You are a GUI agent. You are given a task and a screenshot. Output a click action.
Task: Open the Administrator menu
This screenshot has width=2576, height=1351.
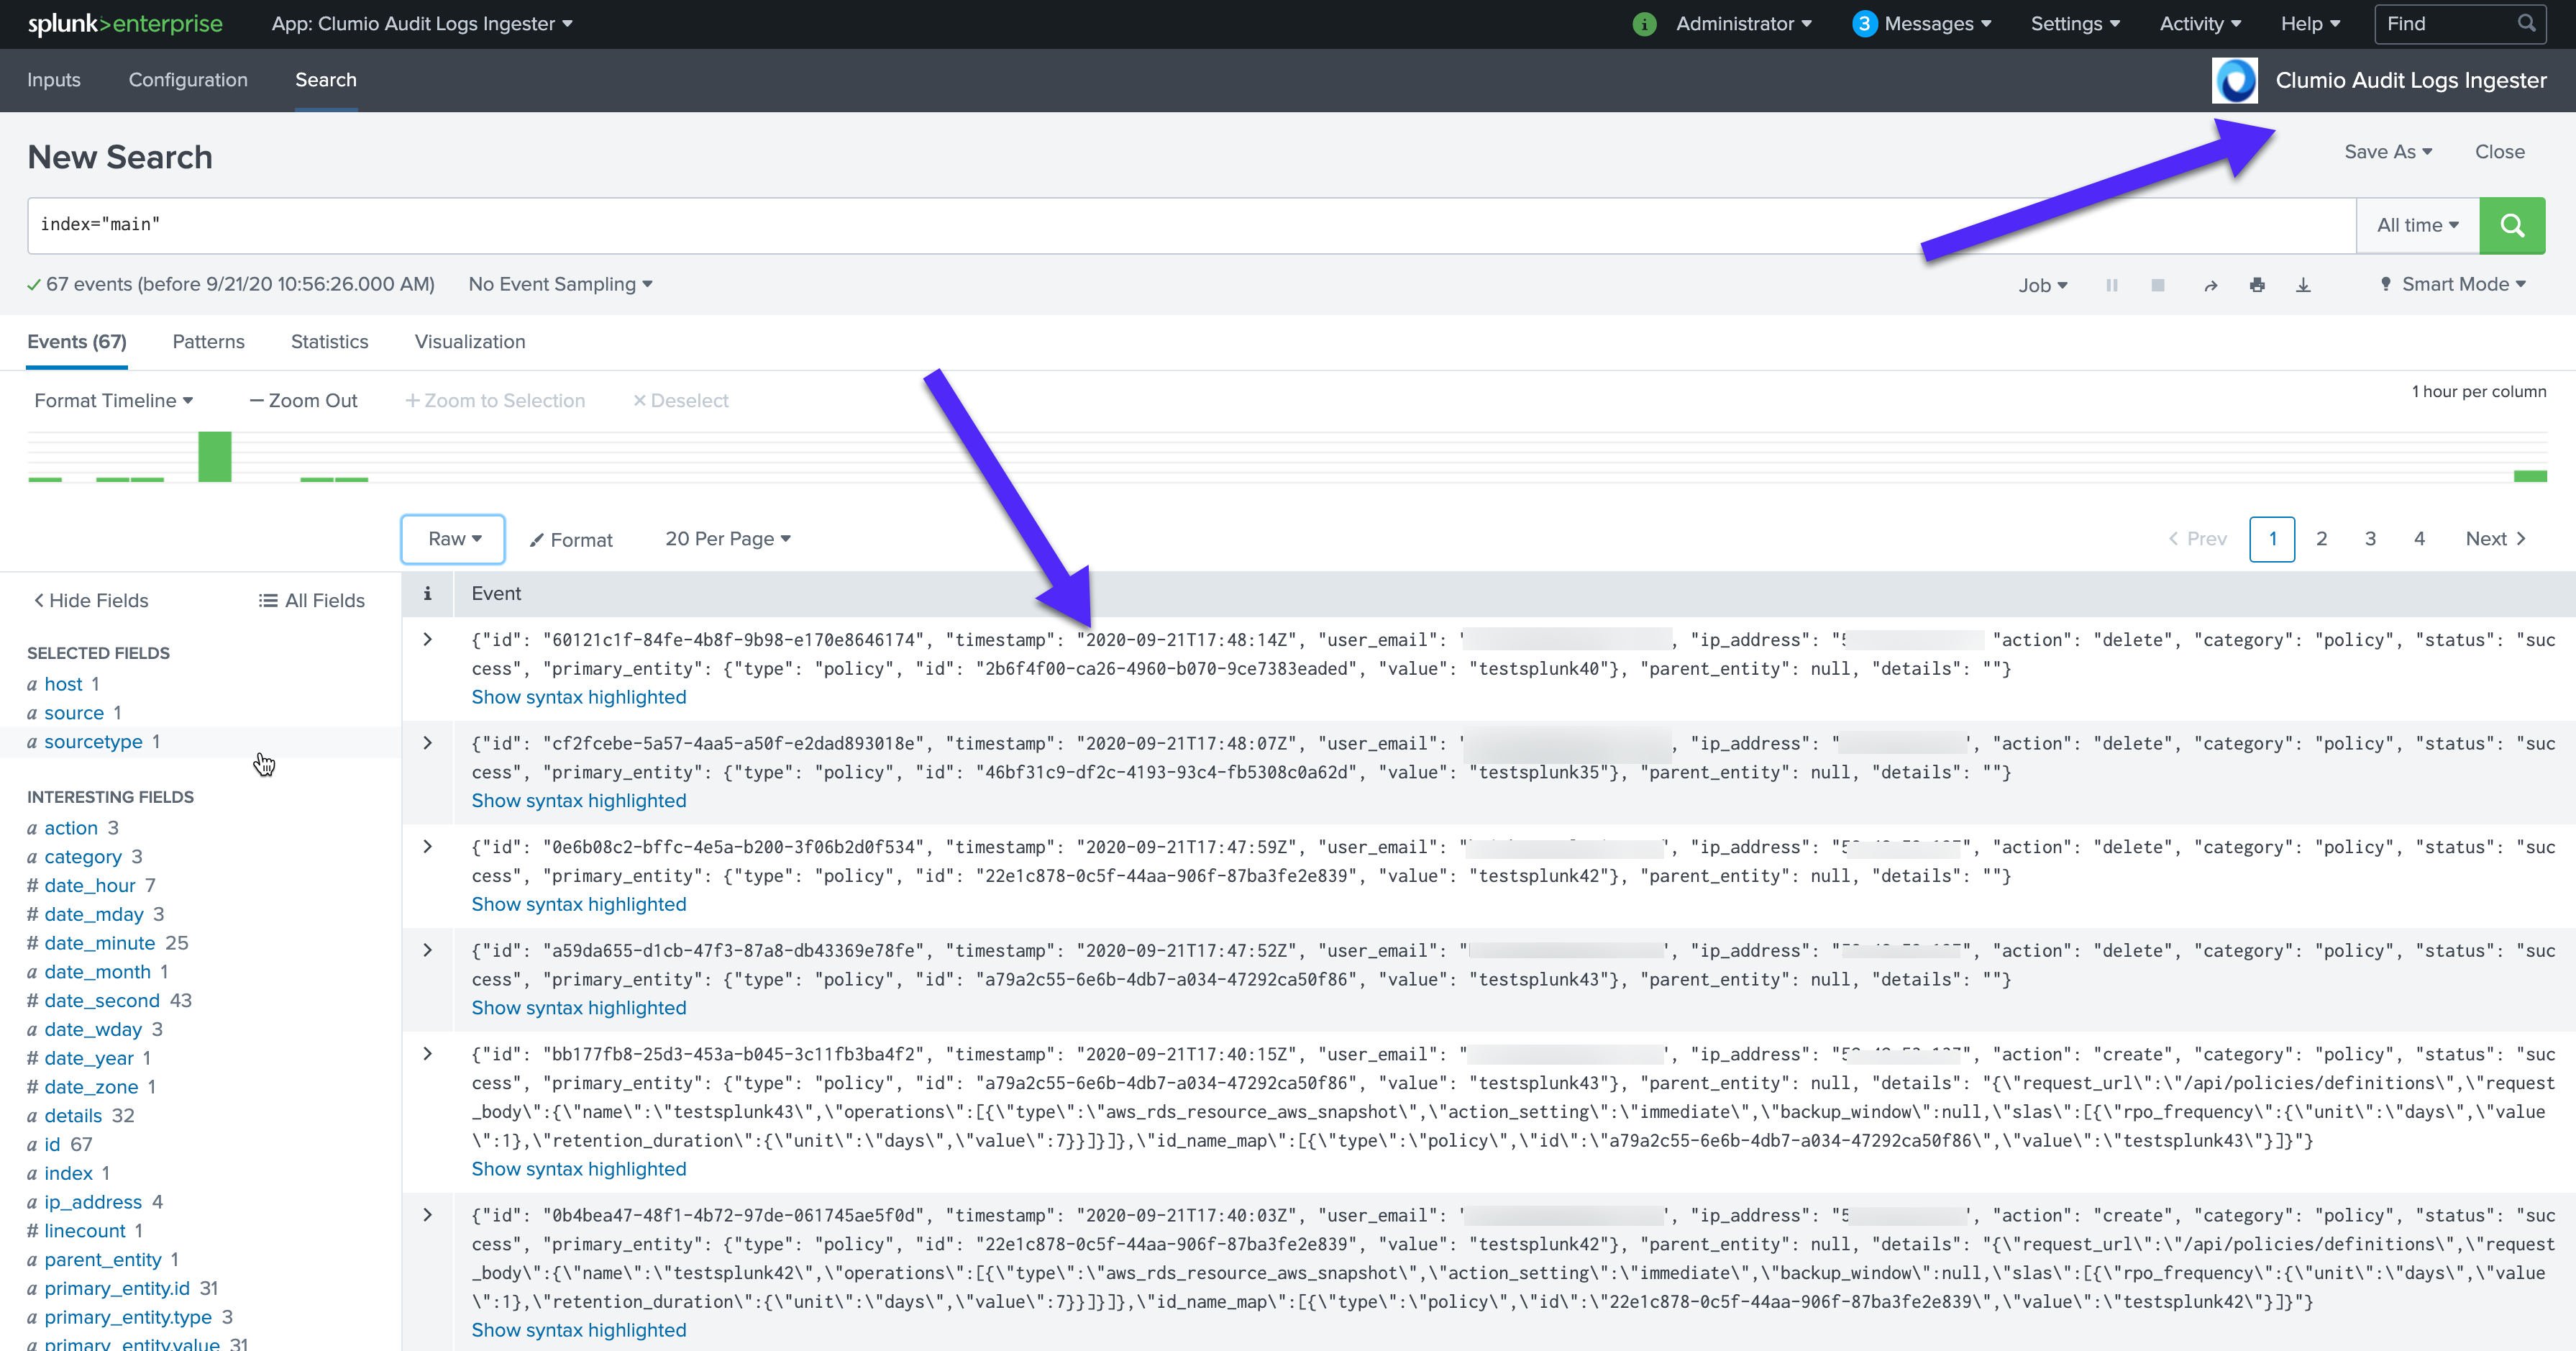[1744, 24]
